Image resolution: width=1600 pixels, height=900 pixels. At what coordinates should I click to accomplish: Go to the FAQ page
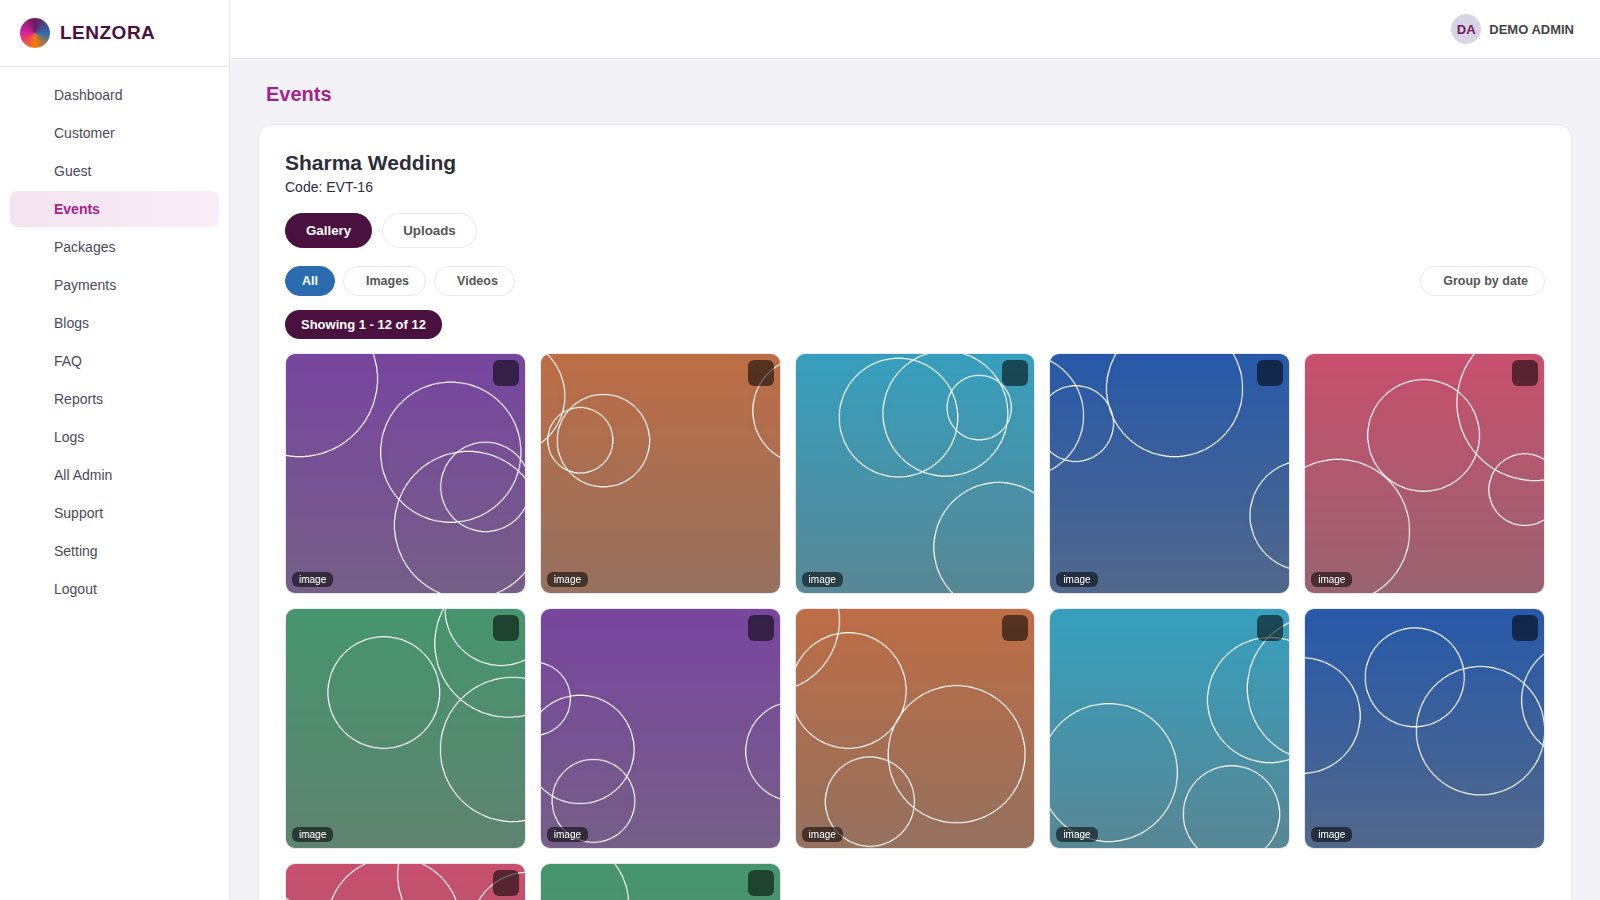[114, 361]
